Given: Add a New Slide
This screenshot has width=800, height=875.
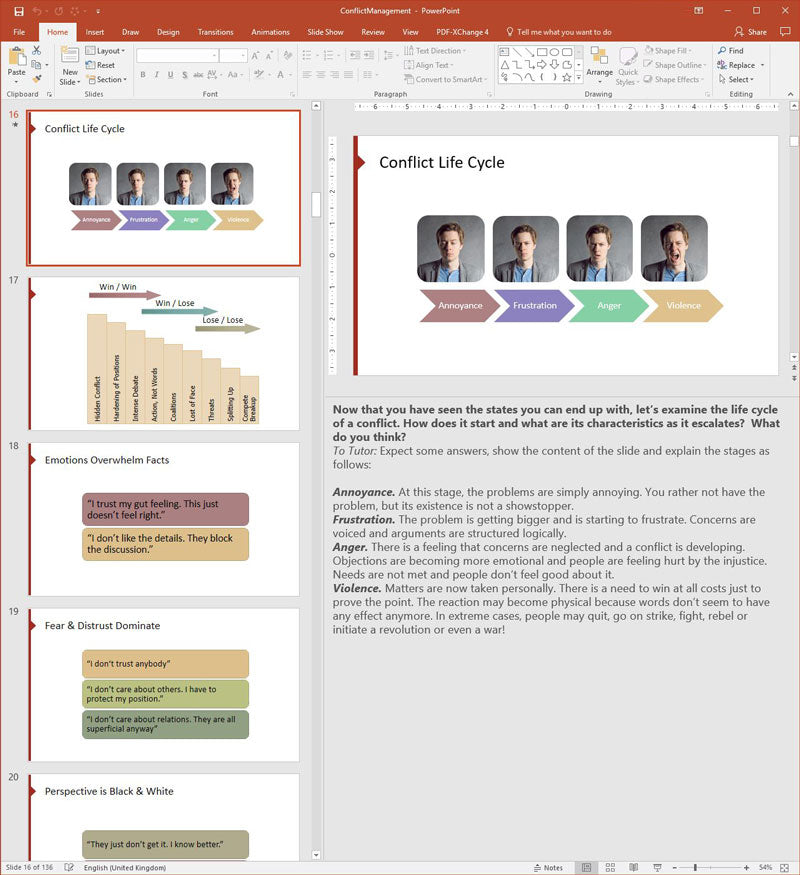Looking at the screenshot, I should tap(70, 66).
